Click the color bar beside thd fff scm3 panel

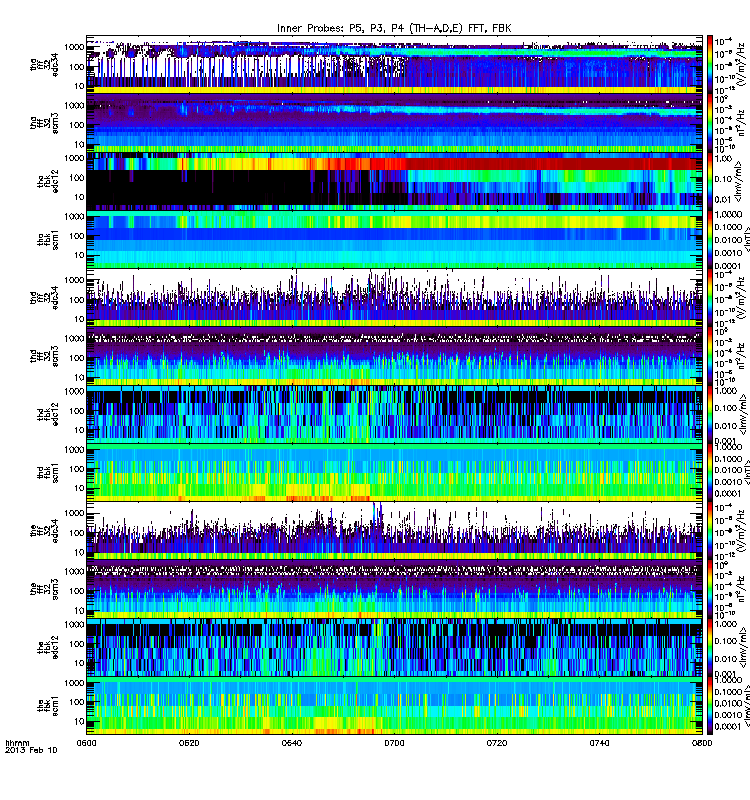coord(709,356)
